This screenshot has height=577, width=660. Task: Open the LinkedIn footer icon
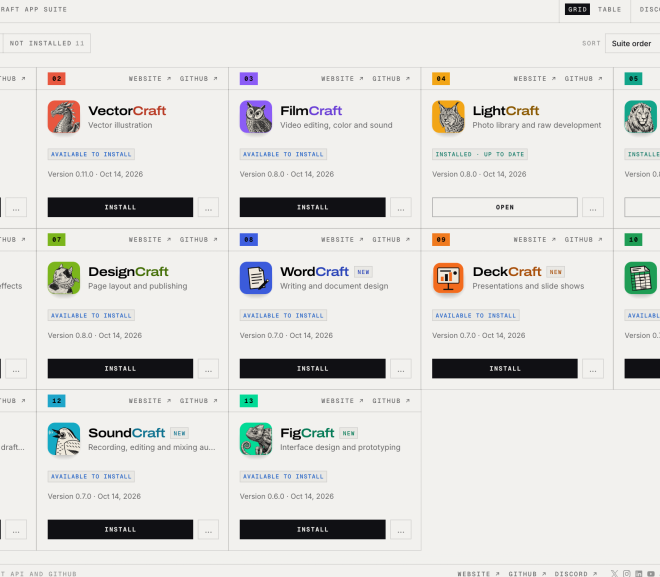pos(639,573)
